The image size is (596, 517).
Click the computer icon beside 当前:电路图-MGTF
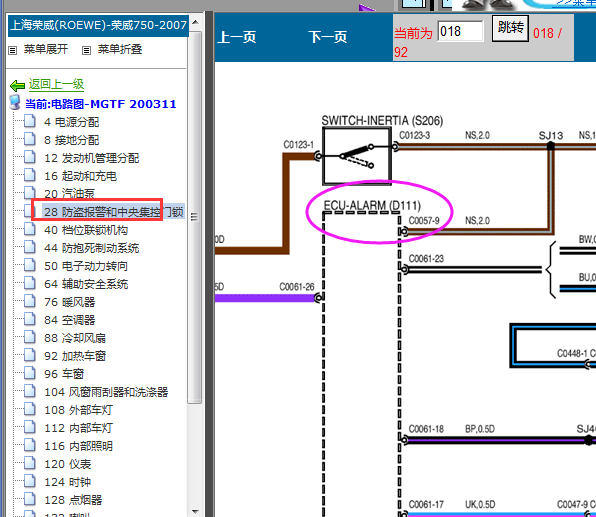click(x=15, y=103)
